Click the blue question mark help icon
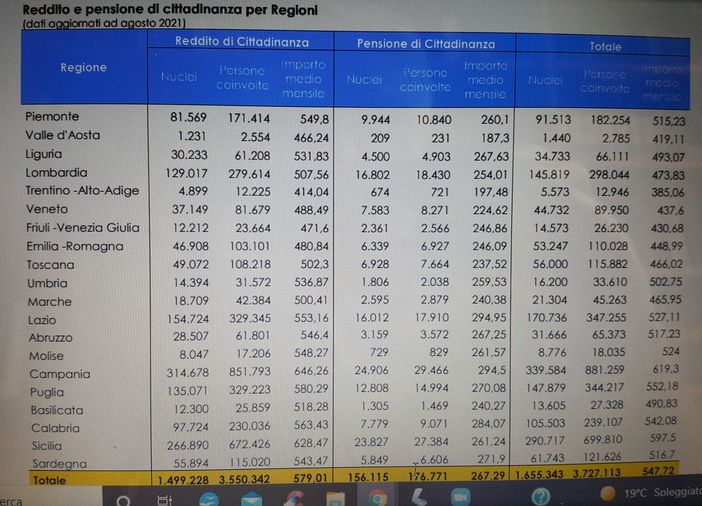The height and width of the screenshot is (506, 702). (540, 496)
